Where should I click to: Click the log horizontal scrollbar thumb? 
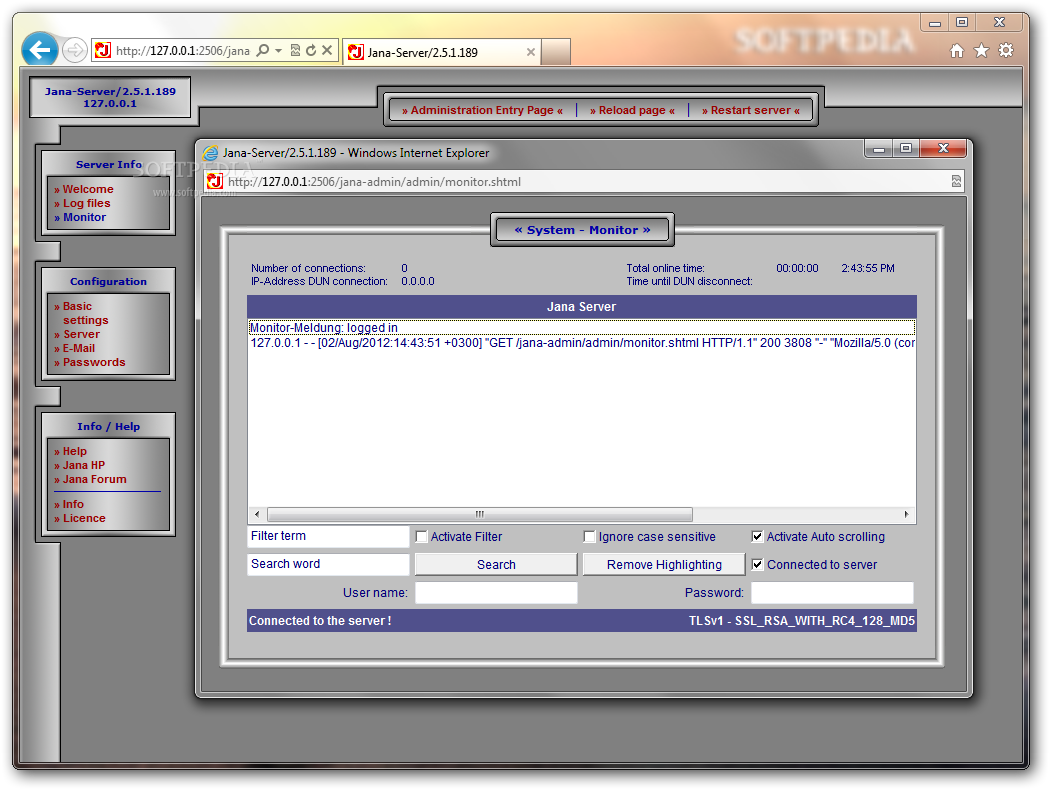click(x=479, y=515)
